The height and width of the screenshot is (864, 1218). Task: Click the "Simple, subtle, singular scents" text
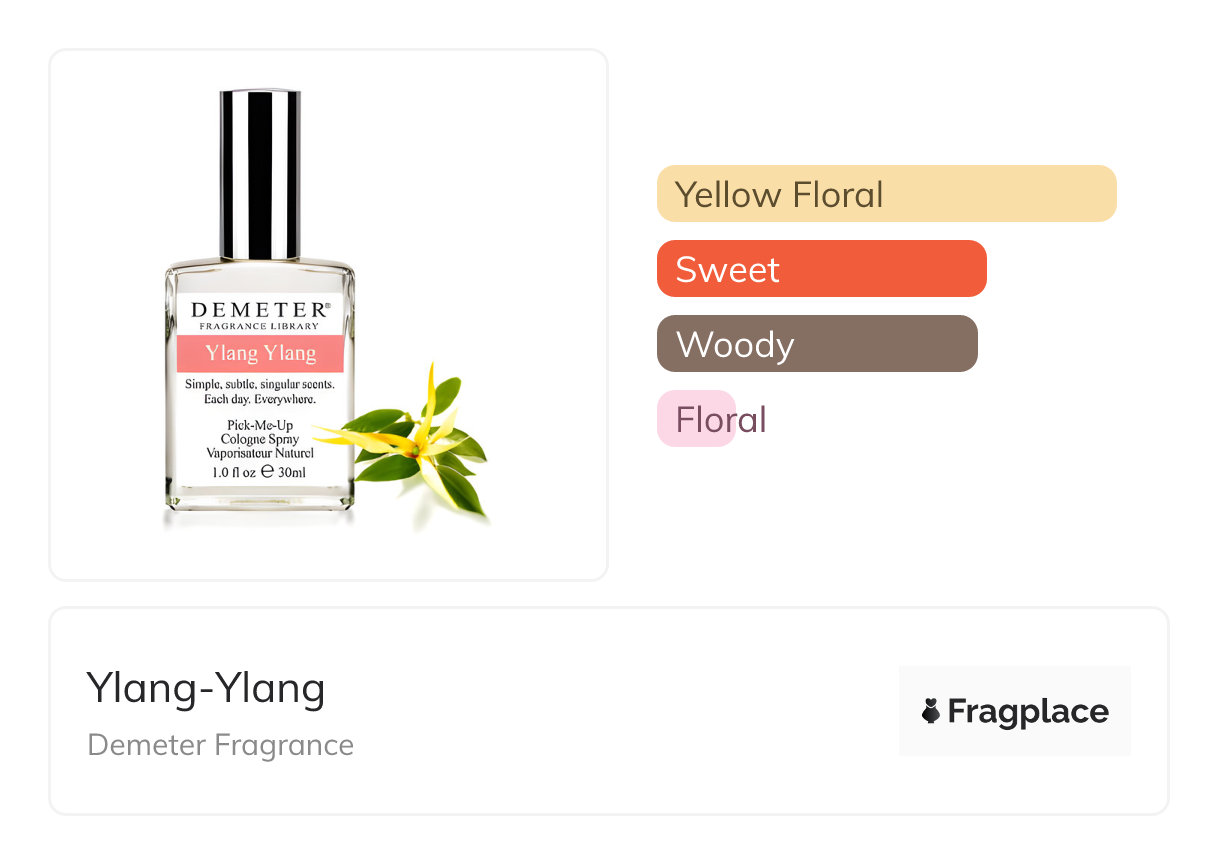coord(259,385)
